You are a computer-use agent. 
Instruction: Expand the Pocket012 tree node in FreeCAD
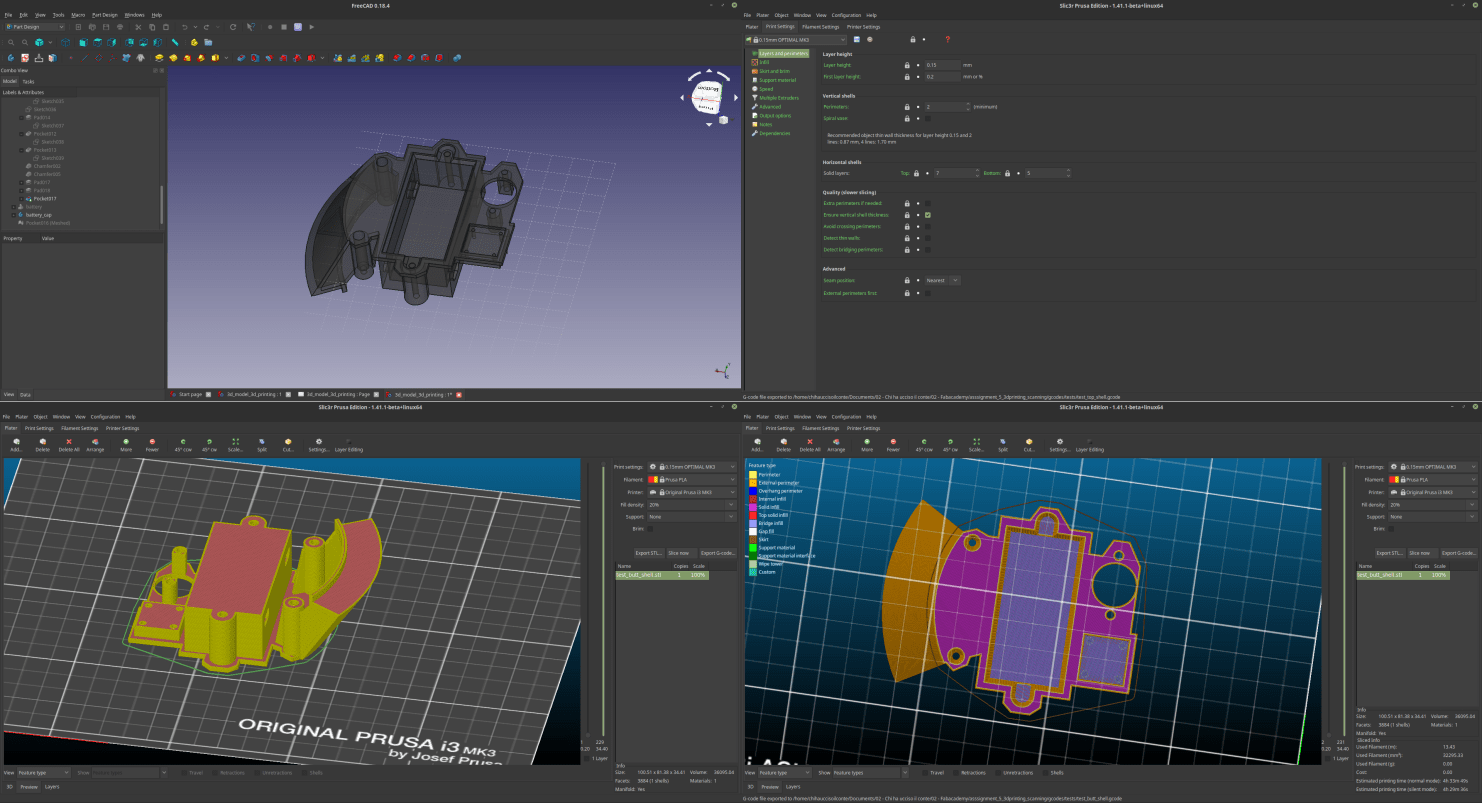[x=20, y=133]
